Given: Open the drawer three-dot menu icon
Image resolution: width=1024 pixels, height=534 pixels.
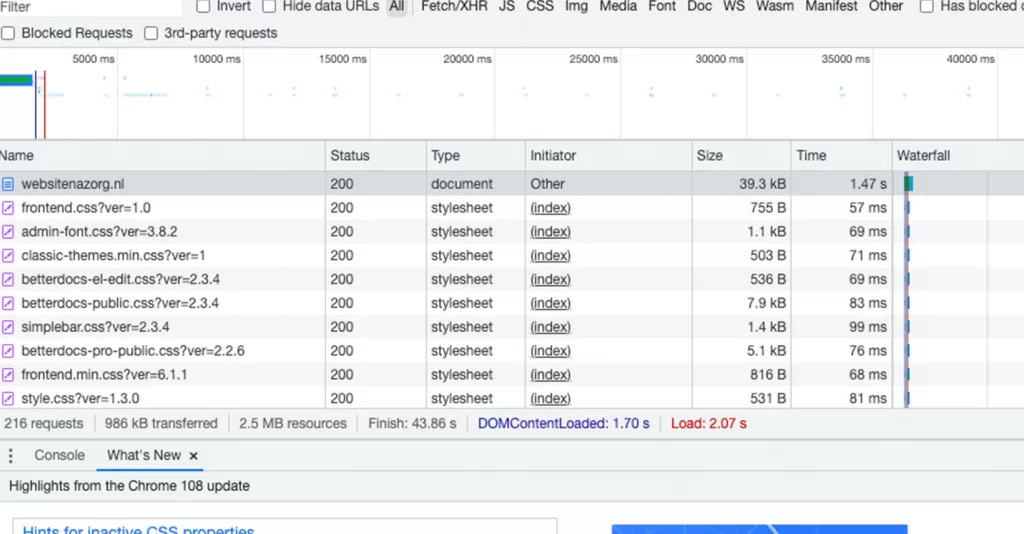Looking at the screenshot, I should (10, 456).
